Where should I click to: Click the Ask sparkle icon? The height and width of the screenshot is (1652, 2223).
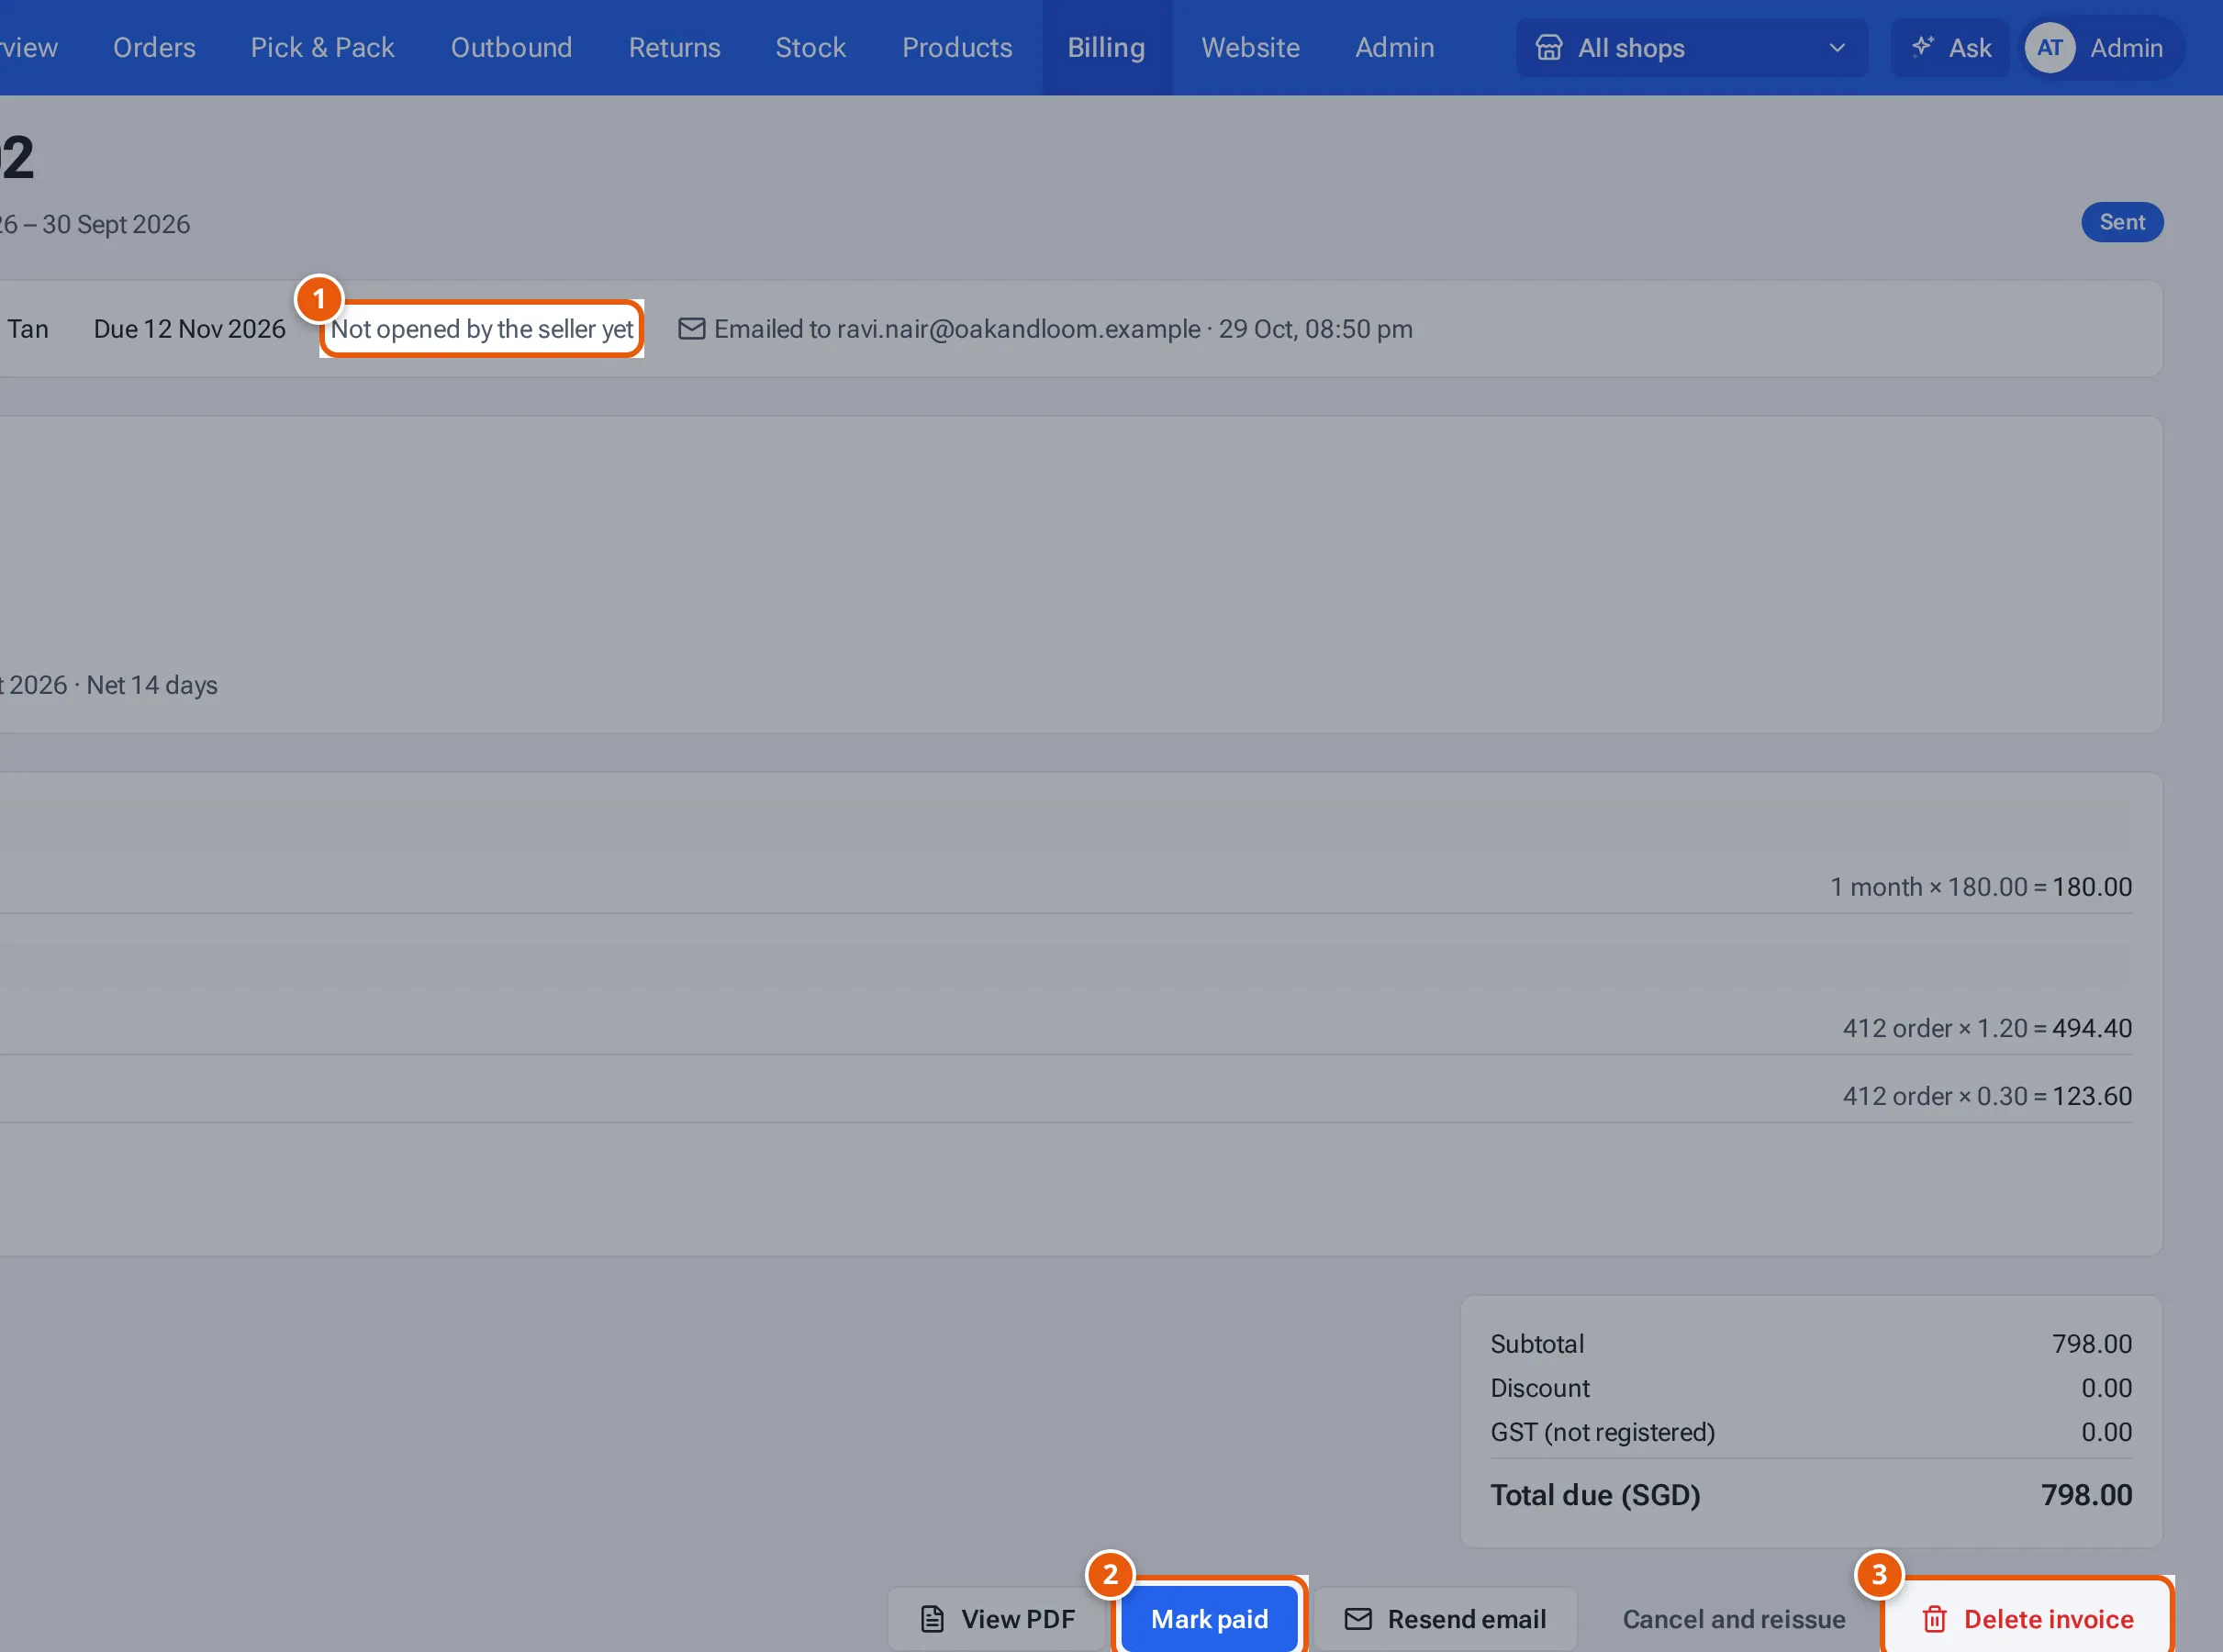point(1921,46)
